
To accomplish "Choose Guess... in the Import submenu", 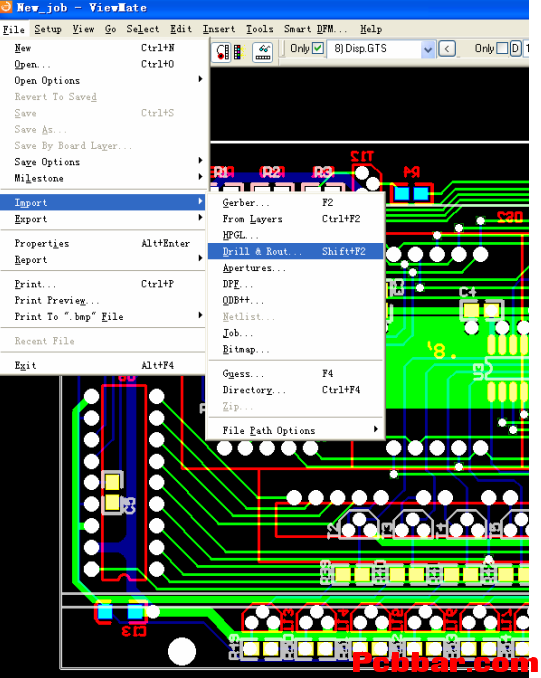I will pos(296,373).
